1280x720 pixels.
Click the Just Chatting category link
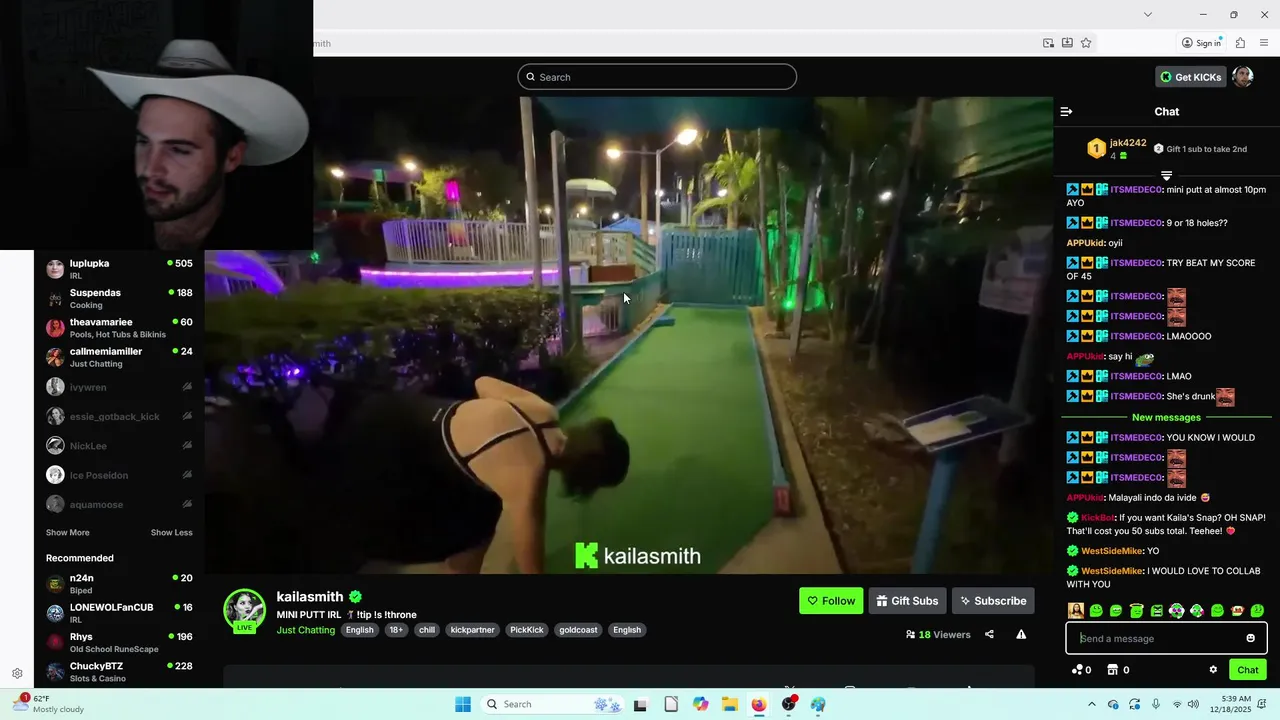(306, 630)
